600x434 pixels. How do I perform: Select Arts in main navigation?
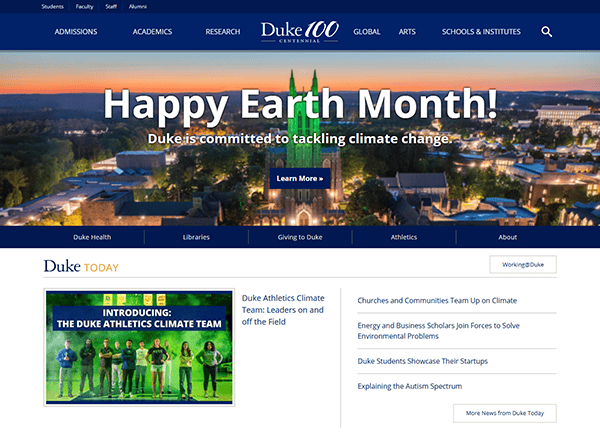click(x=407, y=32)
